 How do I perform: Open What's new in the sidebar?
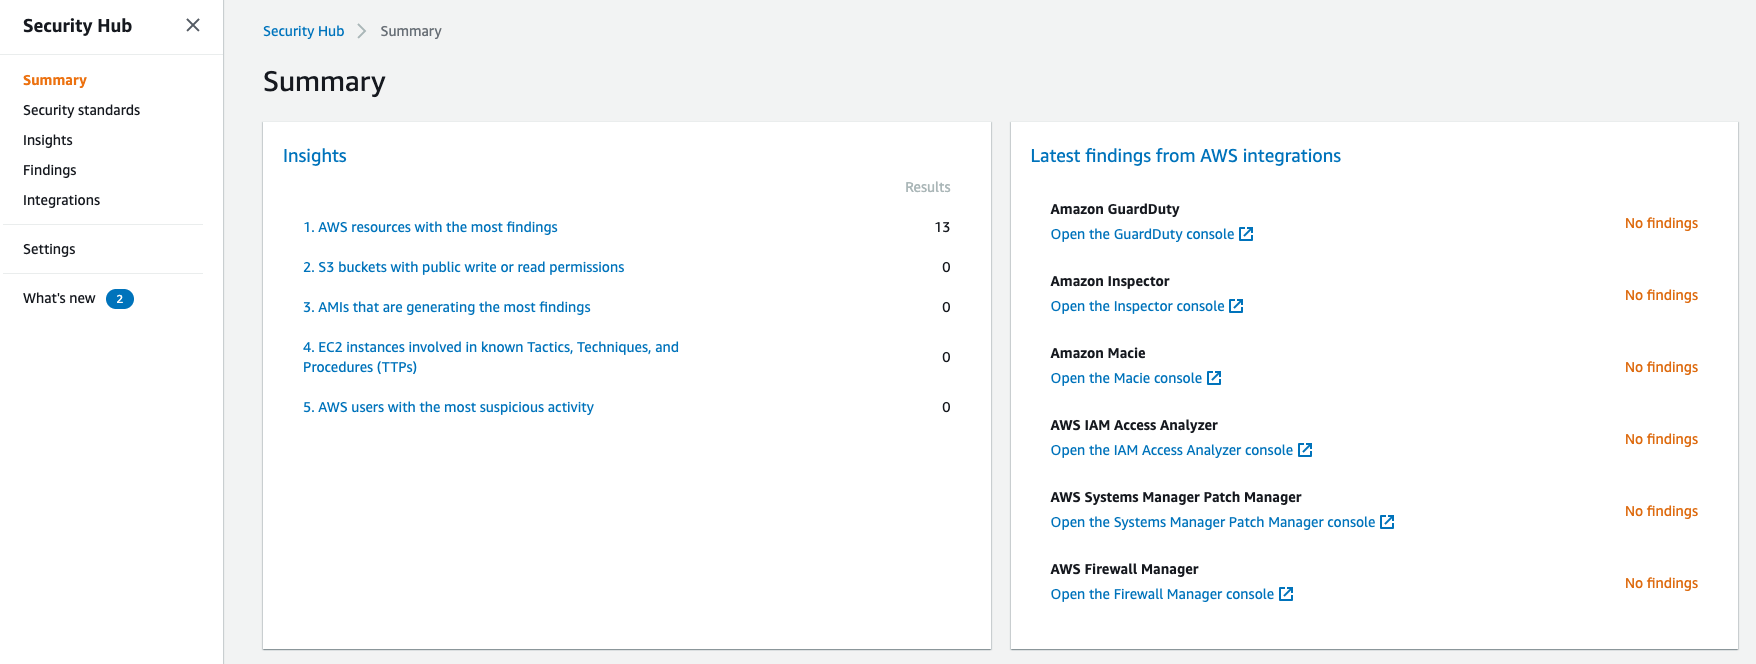pos(59,298)
